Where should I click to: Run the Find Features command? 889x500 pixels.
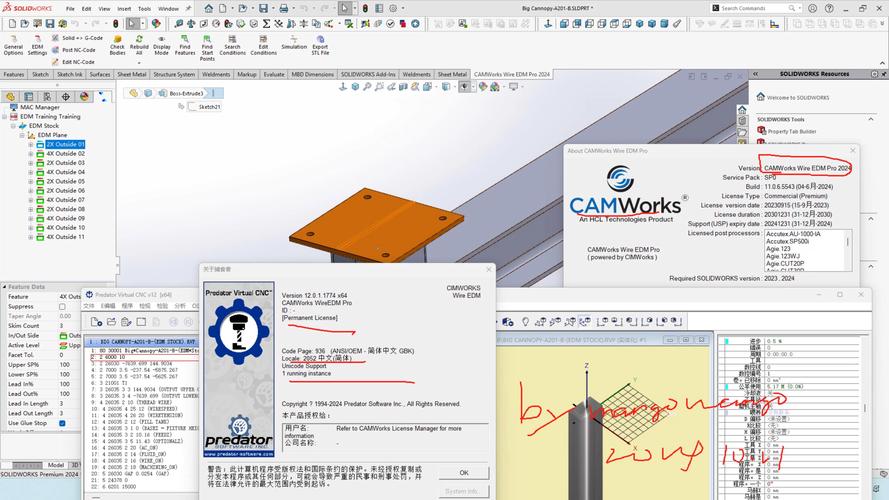point(185,45)
